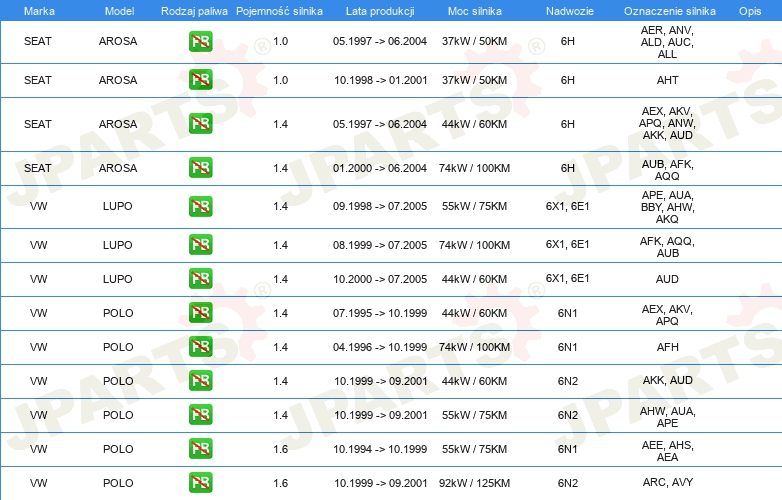The width and height of the screenshot is (782, 500).
Task: Click body code 6N2 in ARC, AVY row
Action: click(x=568, y=483)
